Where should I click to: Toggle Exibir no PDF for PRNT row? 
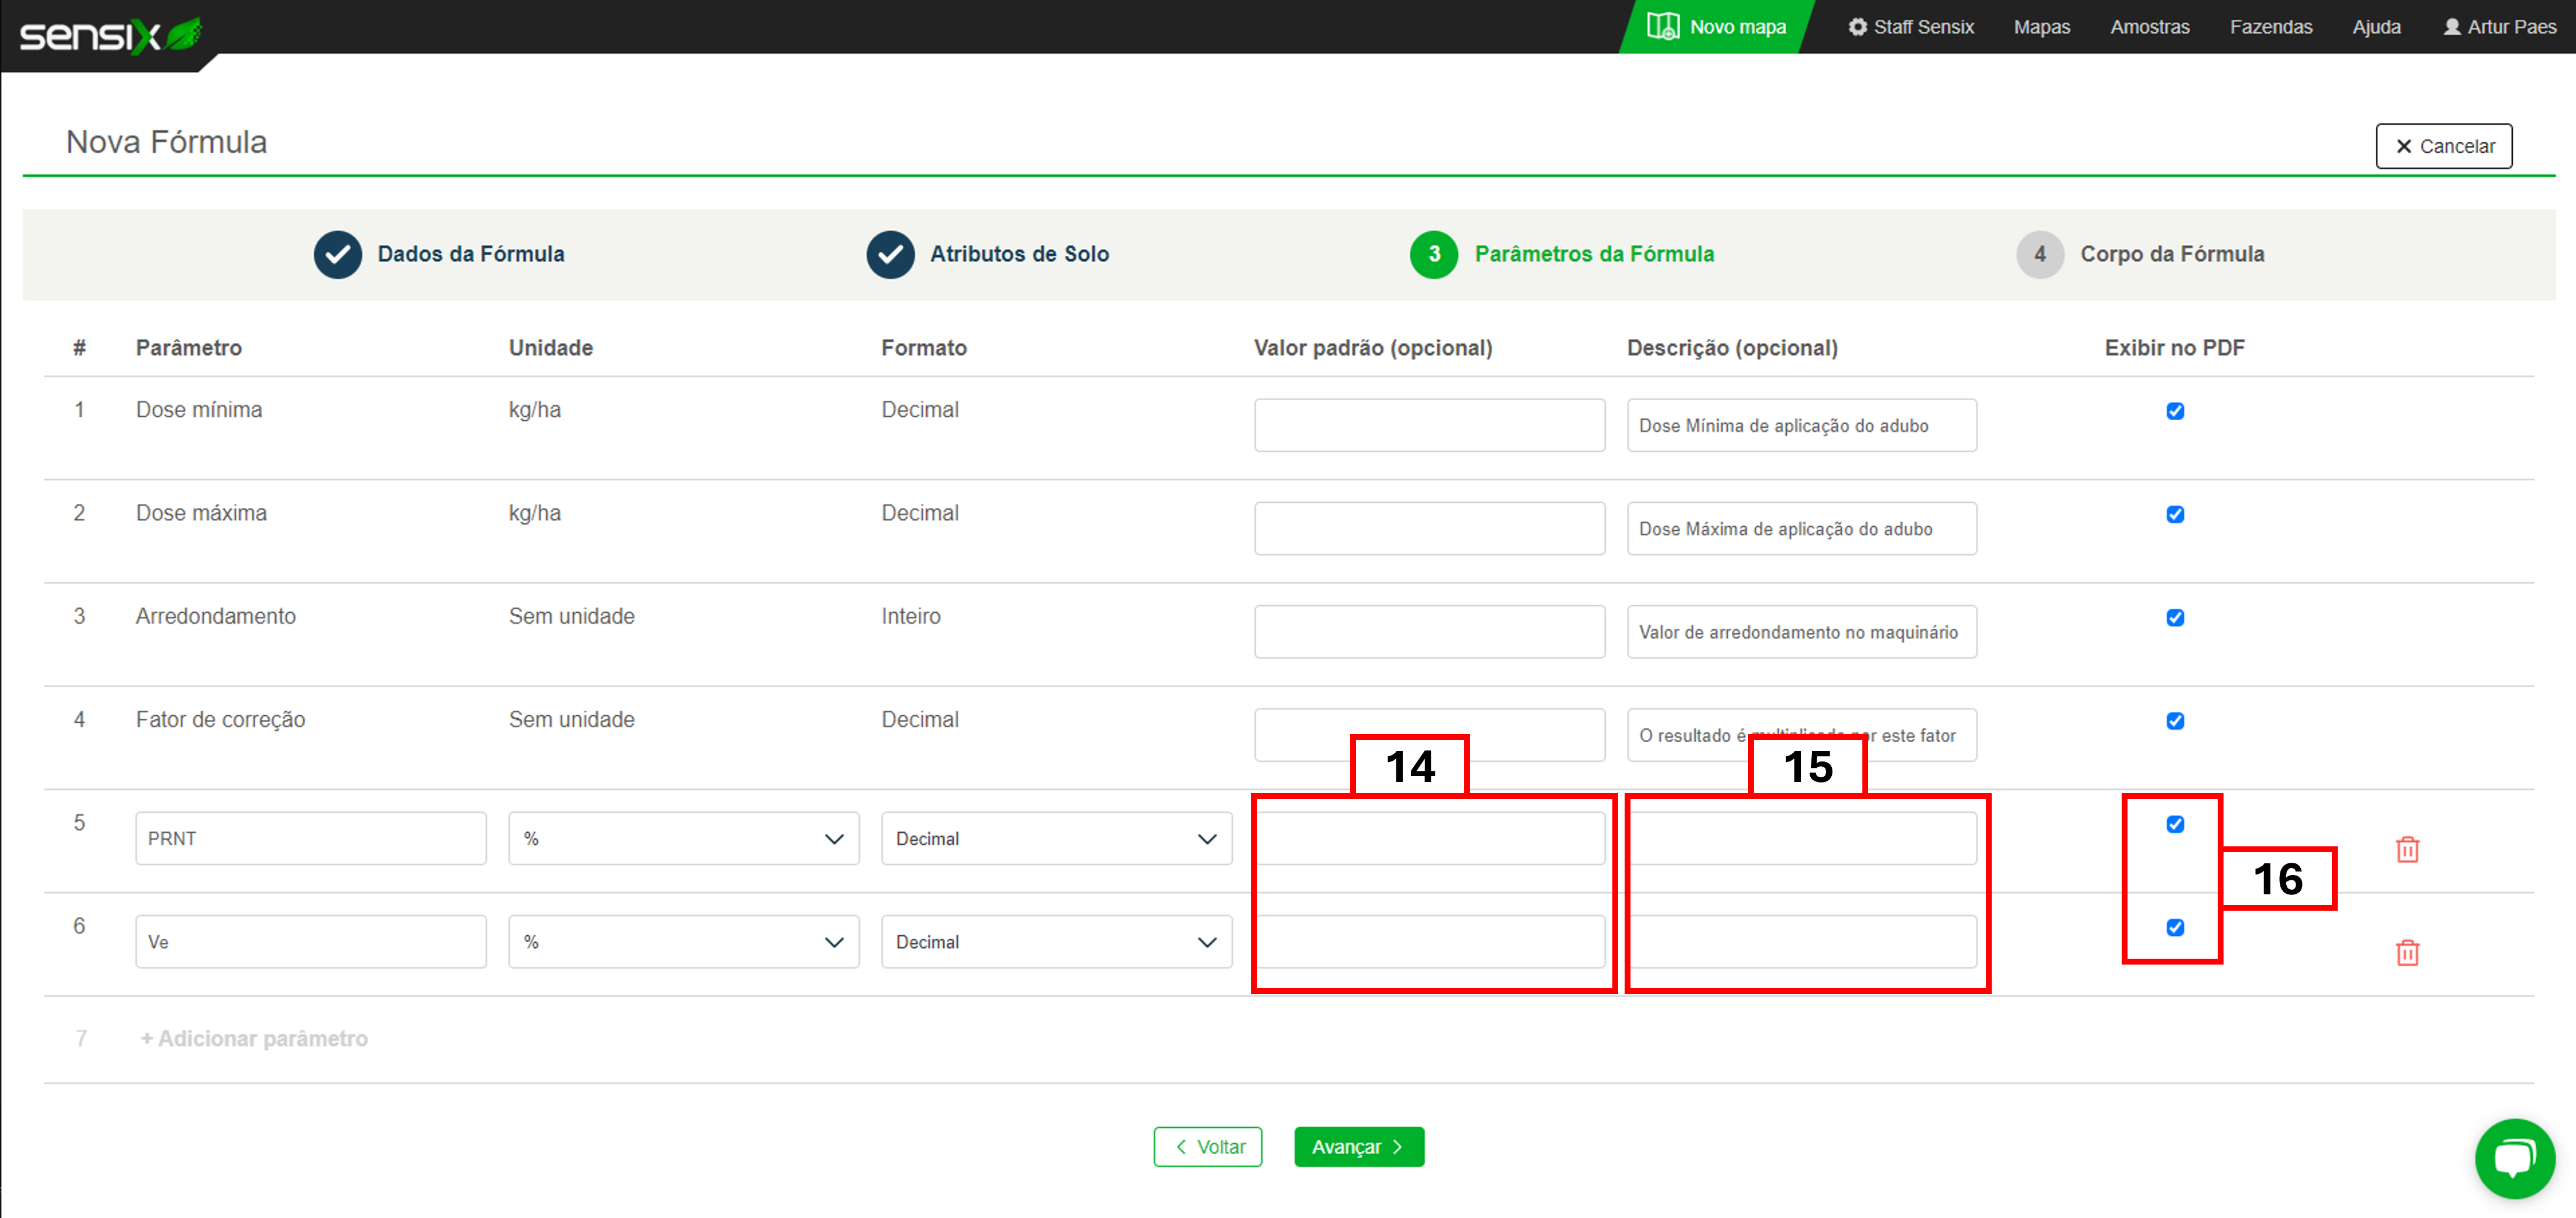(2174, 824)
